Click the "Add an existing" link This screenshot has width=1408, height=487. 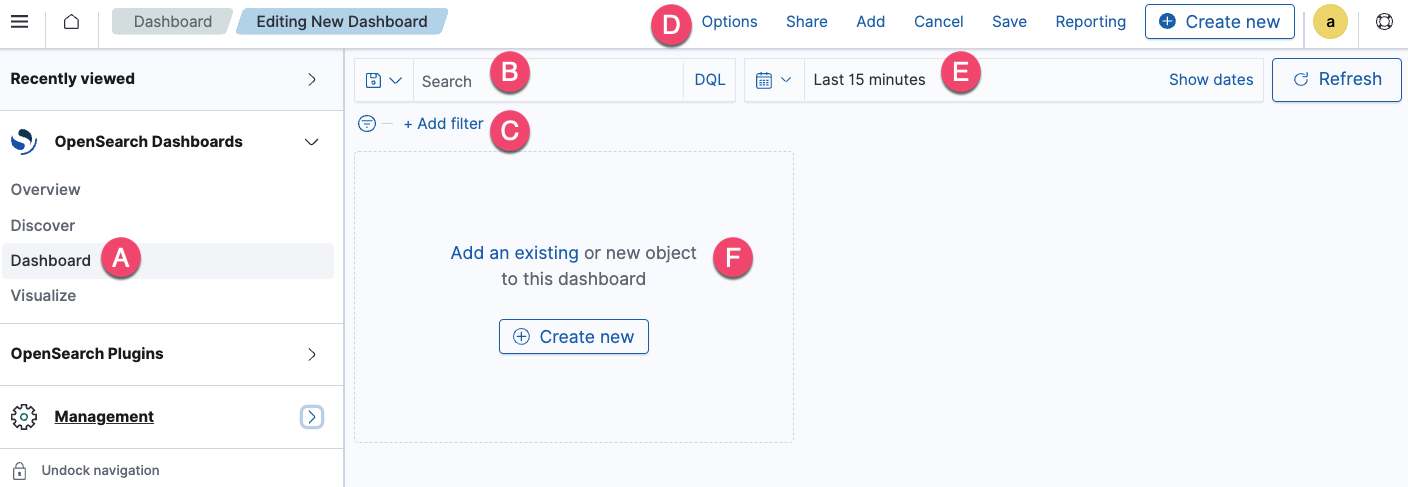click(514, 253)
